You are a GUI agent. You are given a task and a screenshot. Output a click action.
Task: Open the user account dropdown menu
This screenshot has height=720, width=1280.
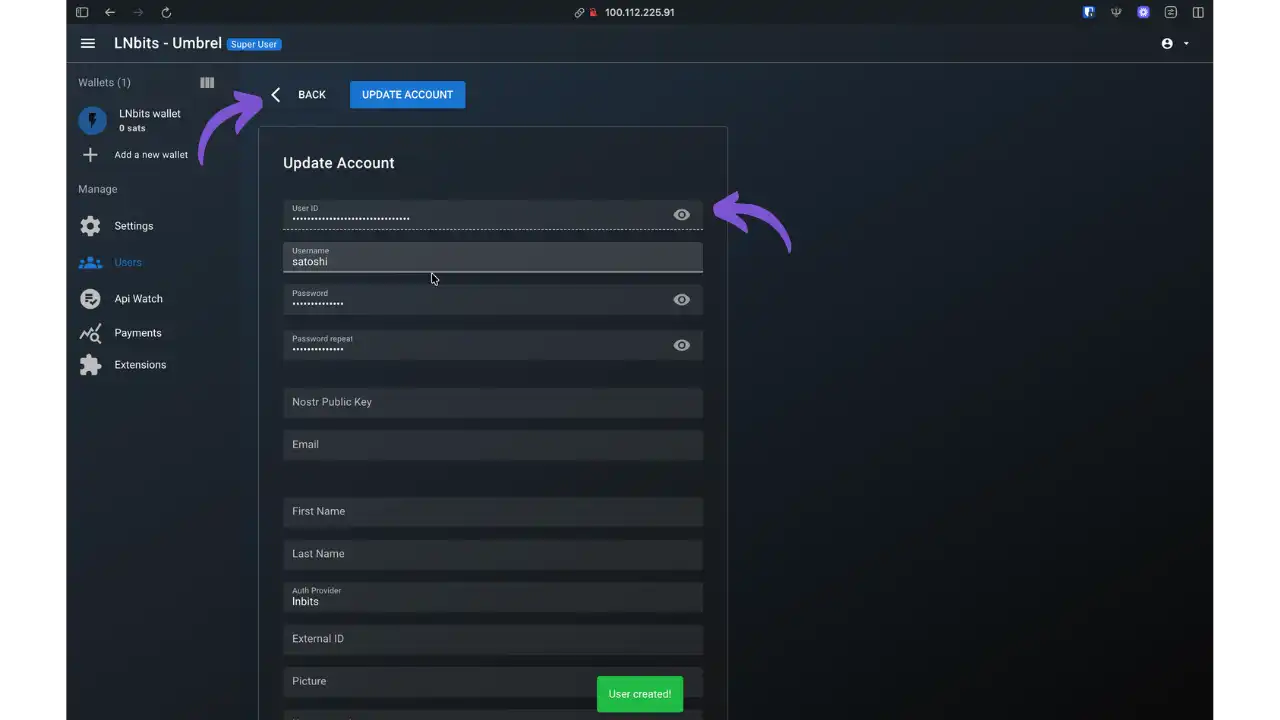1175,44
